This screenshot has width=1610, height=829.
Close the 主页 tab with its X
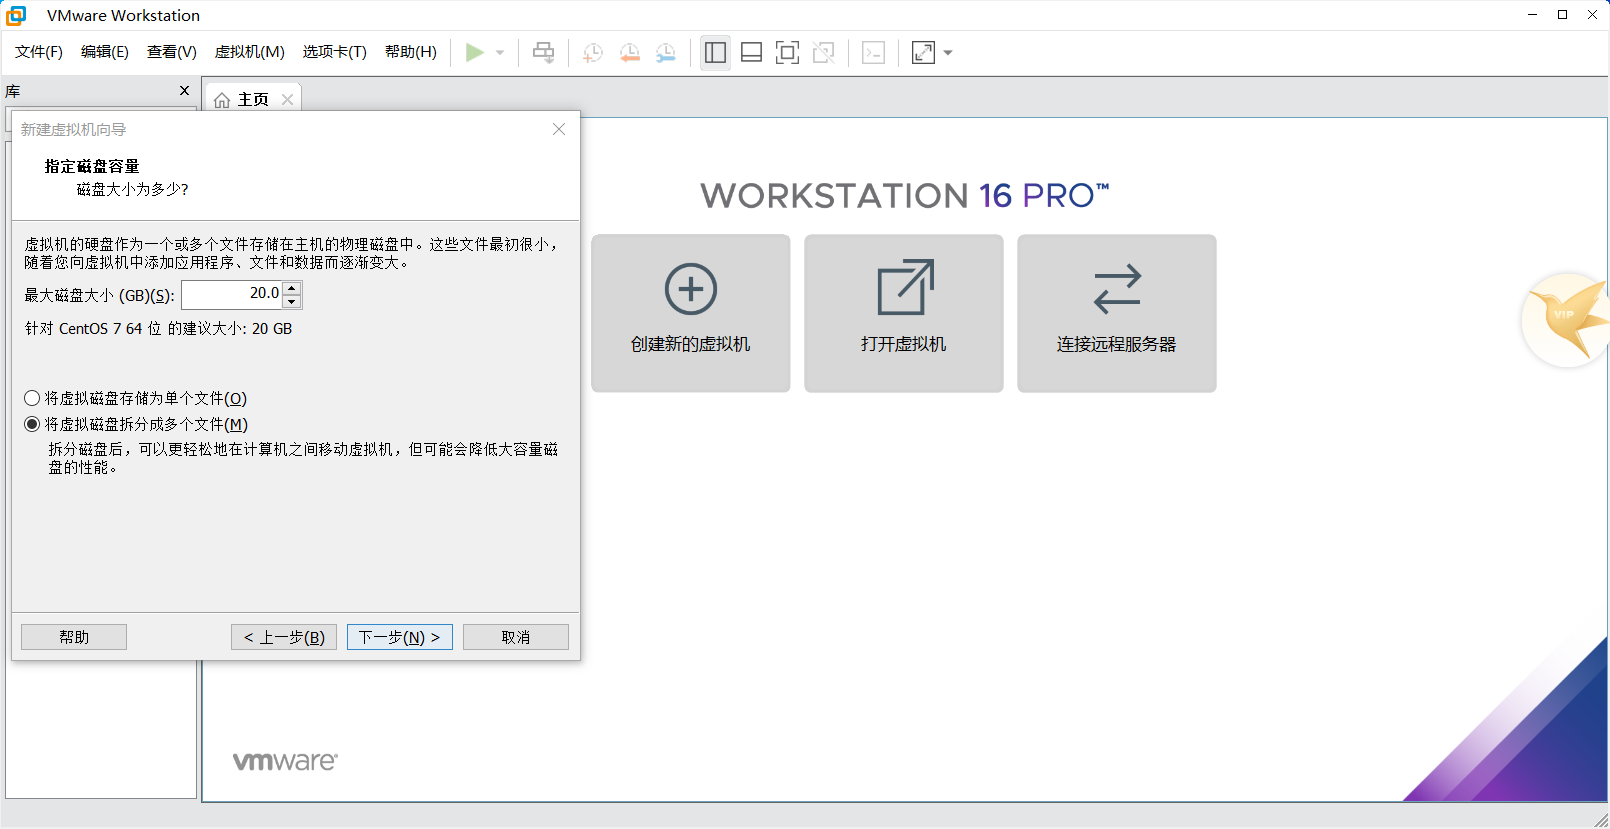point(287,100)
